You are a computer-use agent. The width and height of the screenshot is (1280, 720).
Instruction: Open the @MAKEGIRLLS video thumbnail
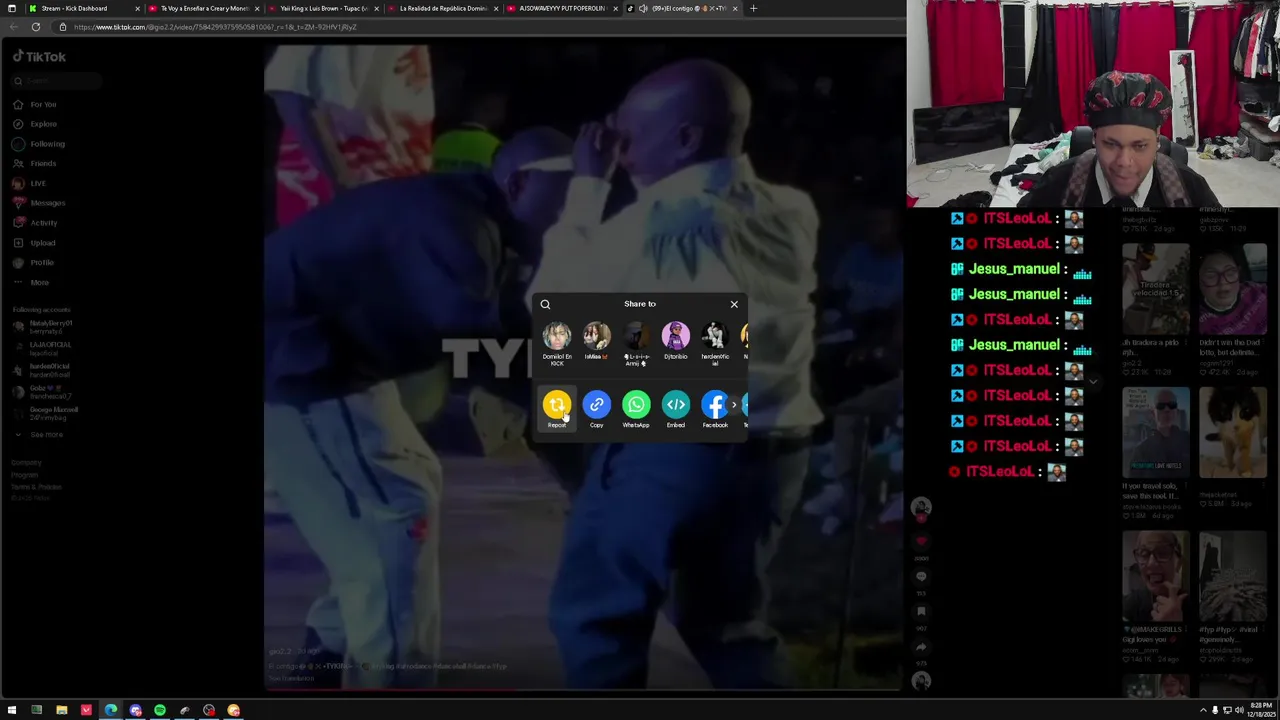[x=1156, y=577]
